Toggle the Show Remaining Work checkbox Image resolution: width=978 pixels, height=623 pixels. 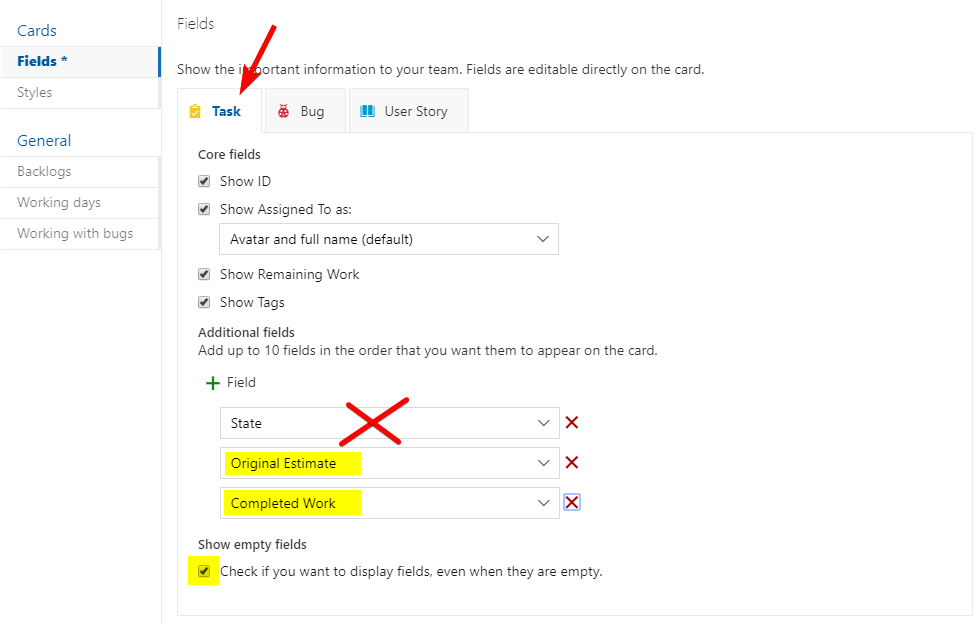204,274
